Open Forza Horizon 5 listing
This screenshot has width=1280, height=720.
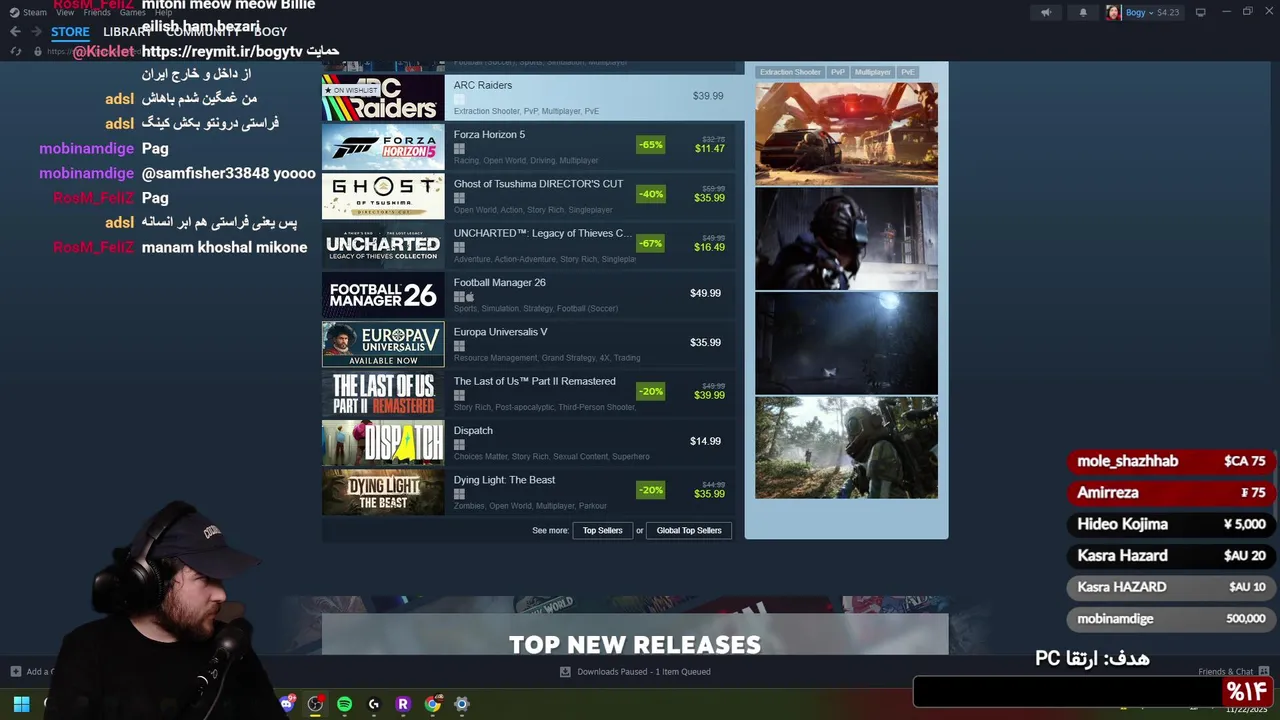pos(528,147)
